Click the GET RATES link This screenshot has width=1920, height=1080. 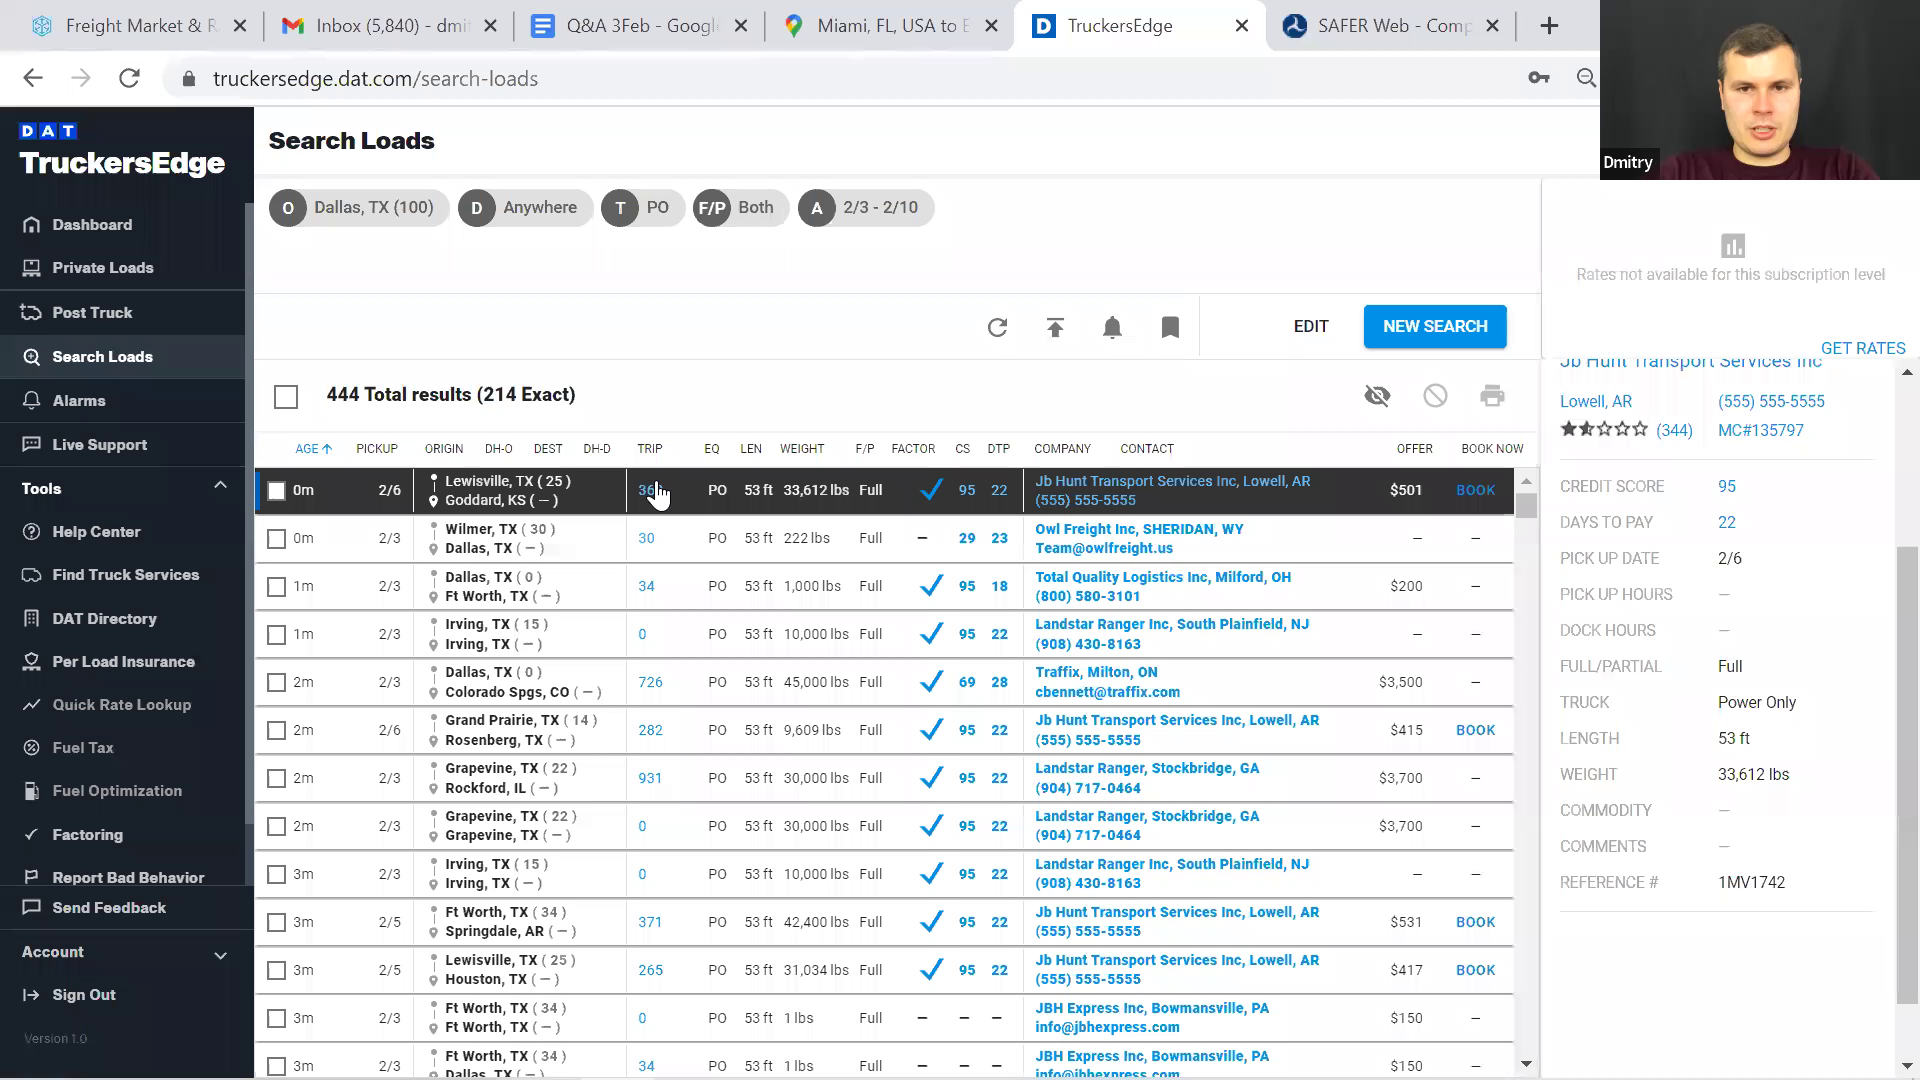click(1863, 348)
